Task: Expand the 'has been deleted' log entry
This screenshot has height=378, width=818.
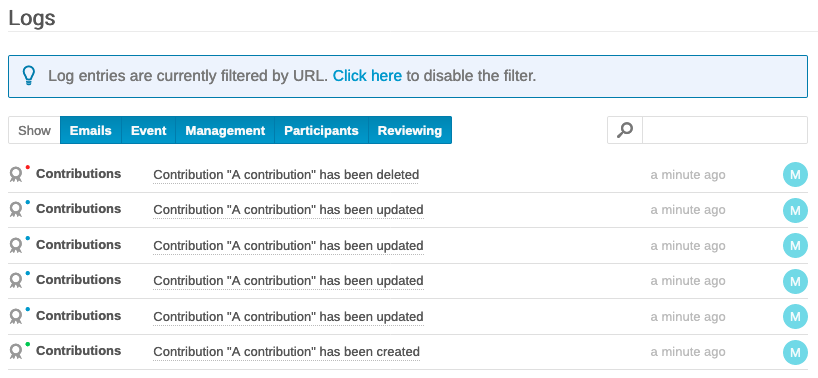Action: (286, 175)
